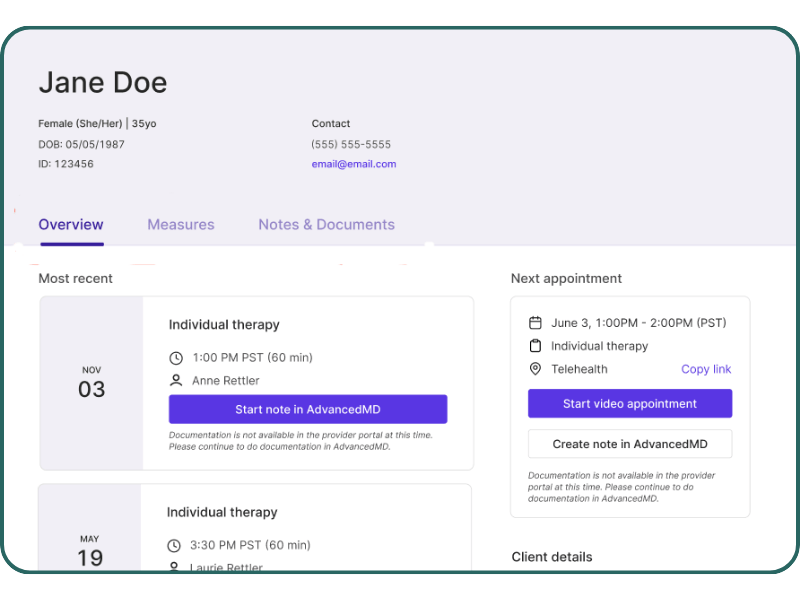Click the location pin icon beside Telehealth
The width and height of the screenshot is (800, 600).
coord(535,369)
